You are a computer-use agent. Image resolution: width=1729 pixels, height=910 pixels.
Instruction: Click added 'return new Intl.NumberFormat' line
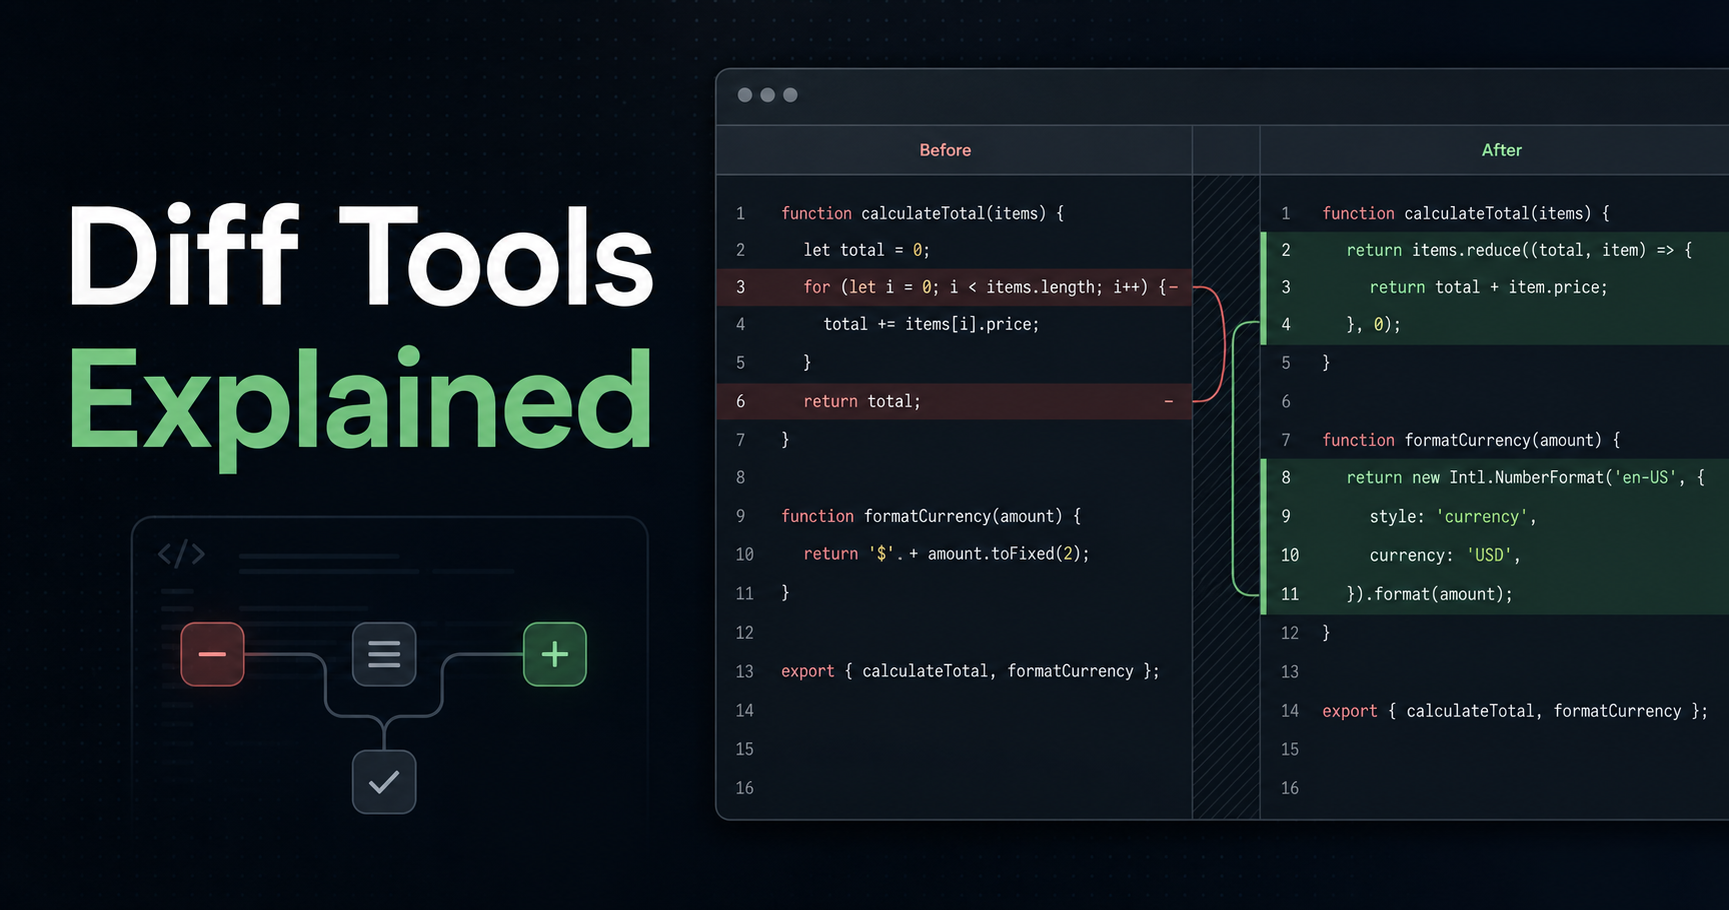[1495, 478]
